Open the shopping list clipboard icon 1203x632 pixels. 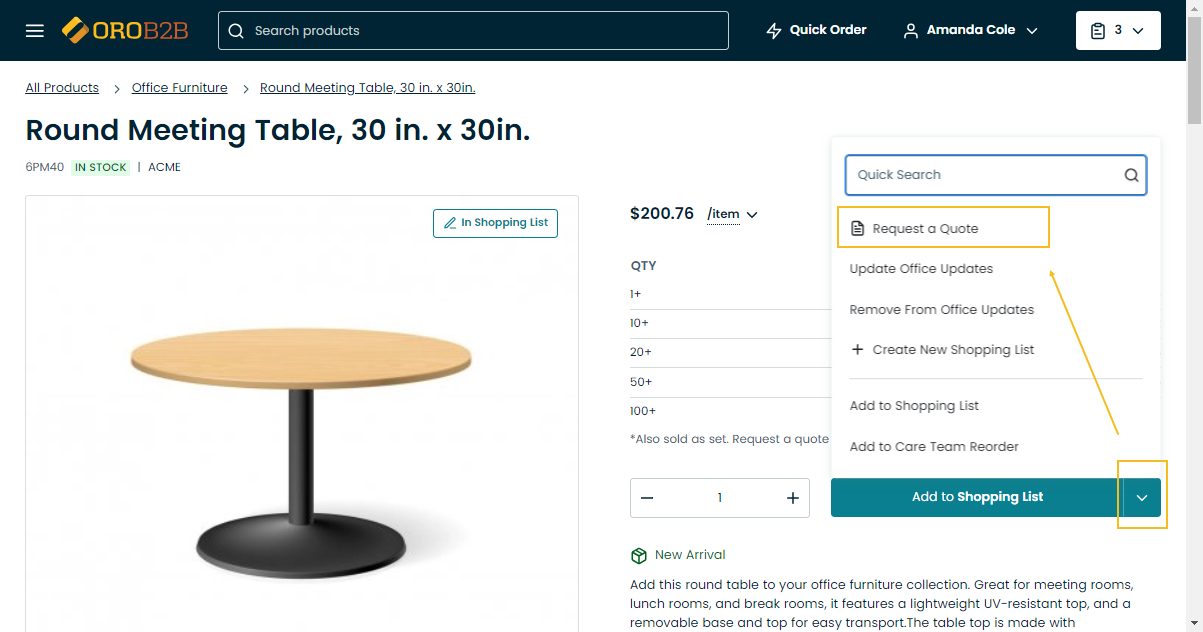point(1098,31)
